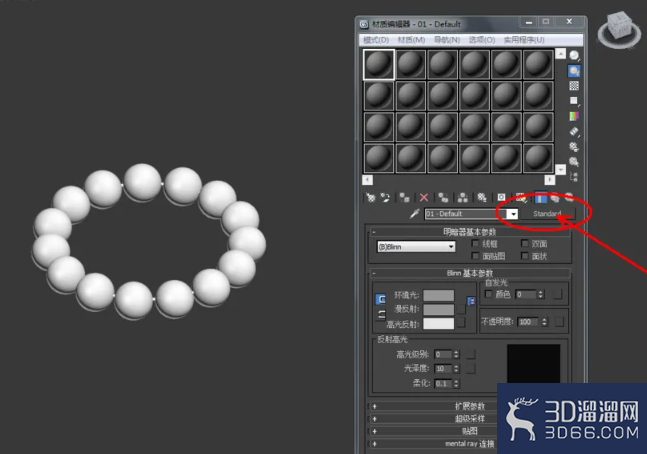Click the Video Color Check icon
Viewport: 647px width, 454px height.
(574, 116)
